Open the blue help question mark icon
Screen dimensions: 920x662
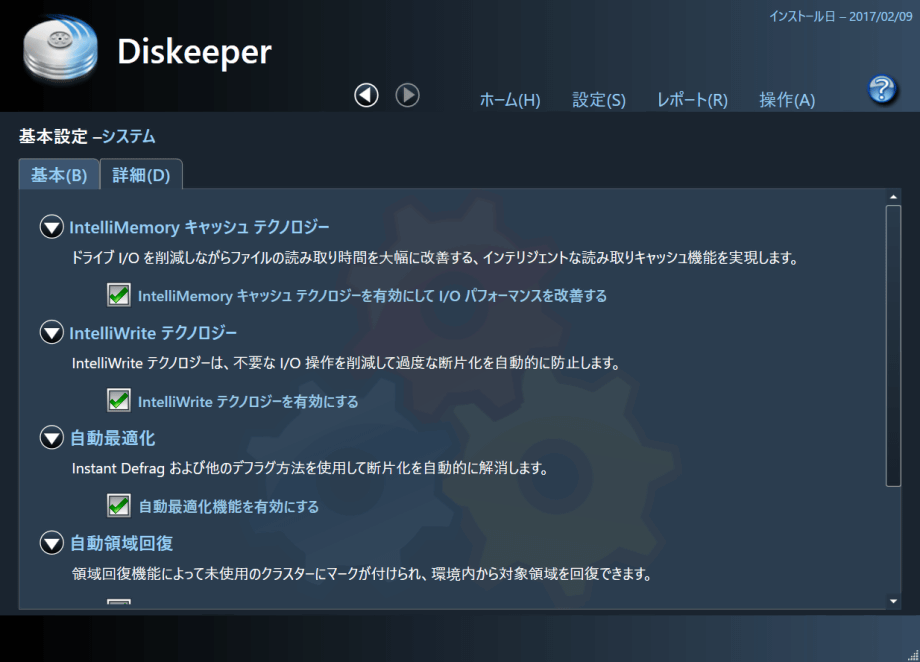click(x=882, y=90)
